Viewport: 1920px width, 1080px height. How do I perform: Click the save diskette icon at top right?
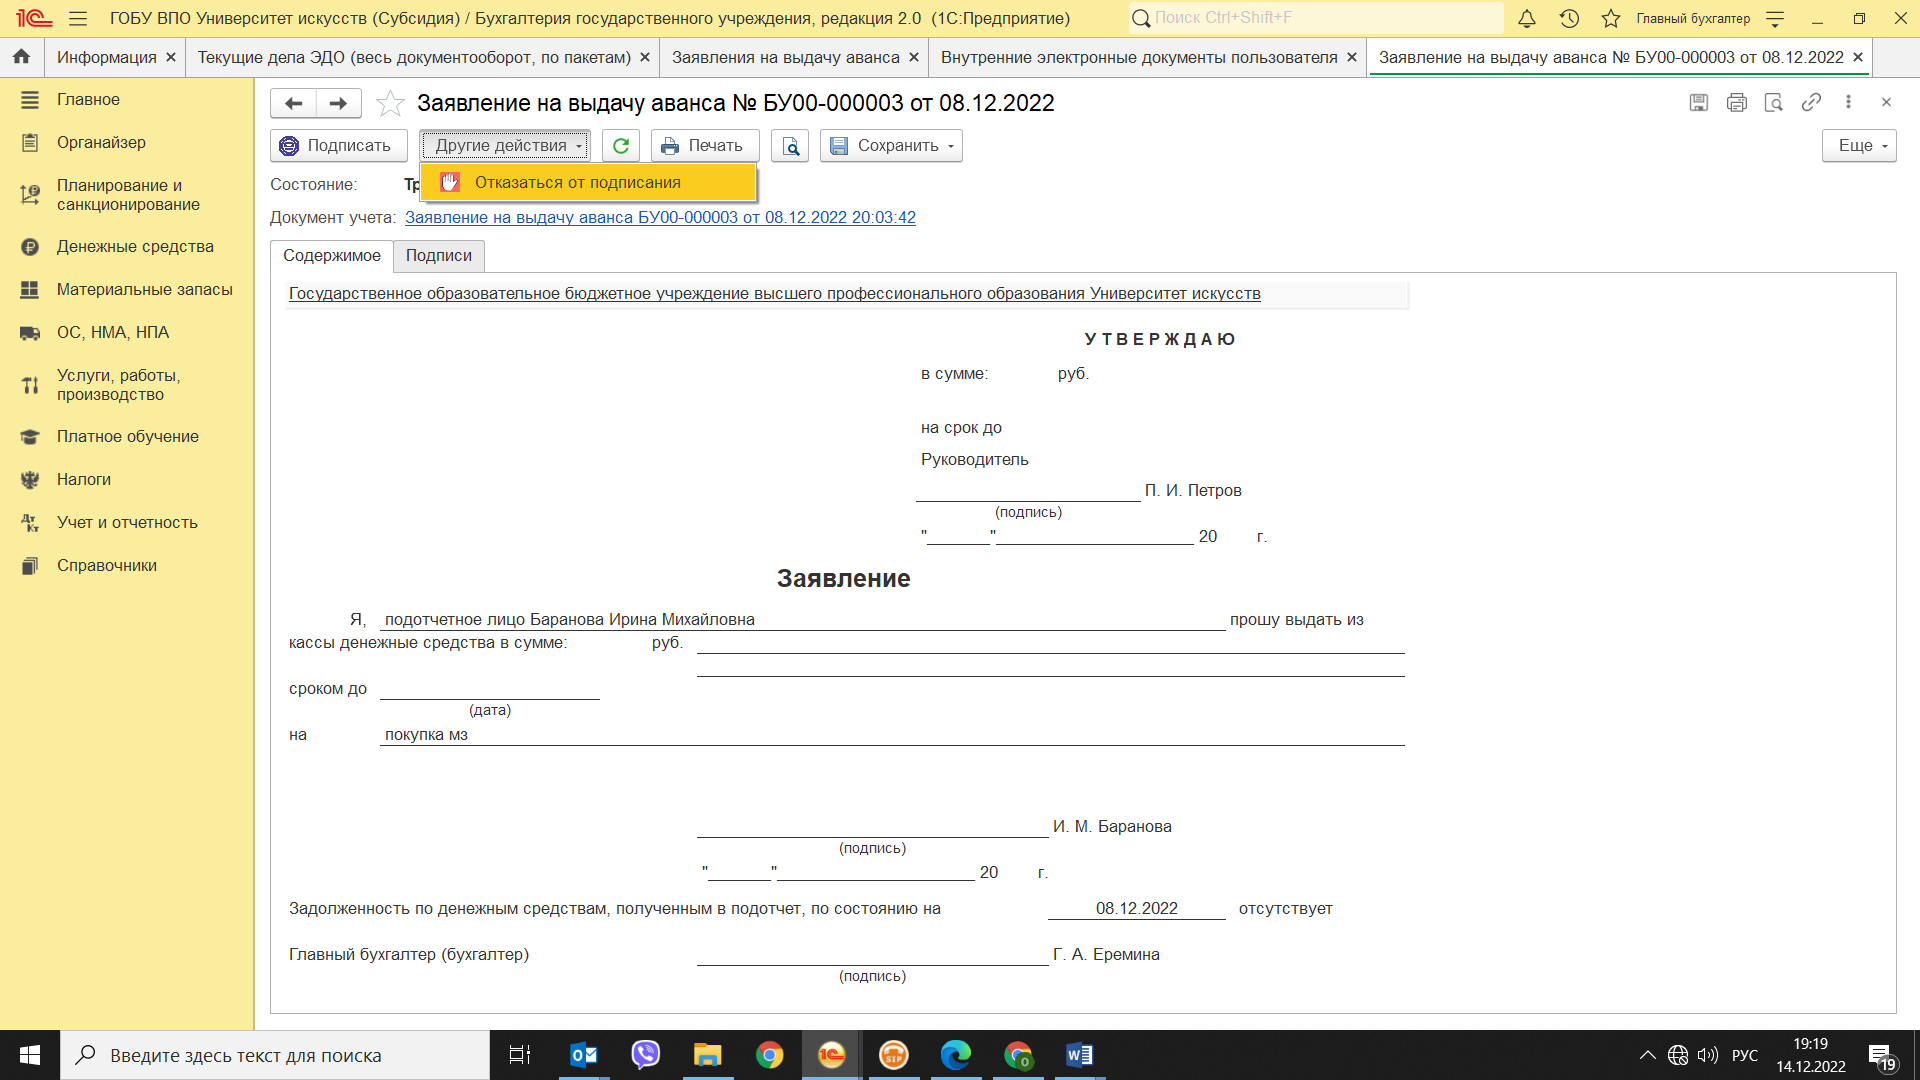(x=1698, y=102)
